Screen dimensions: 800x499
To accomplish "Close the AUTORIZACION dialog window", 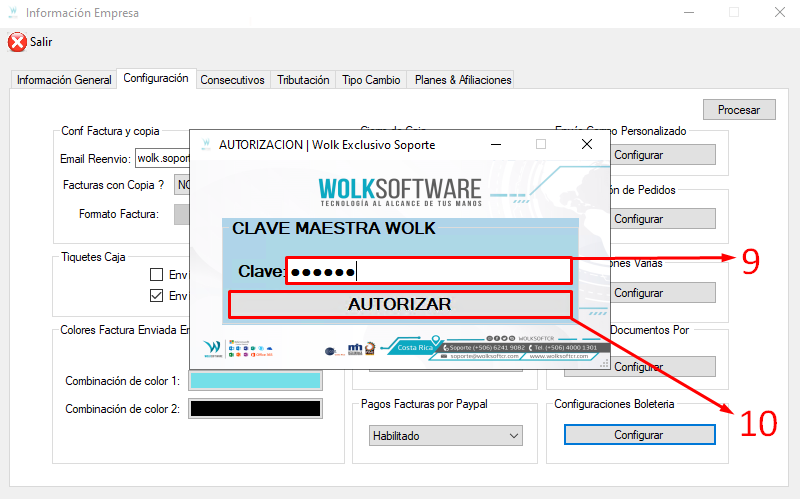I will pyautogui.click(x=587, y=144).
